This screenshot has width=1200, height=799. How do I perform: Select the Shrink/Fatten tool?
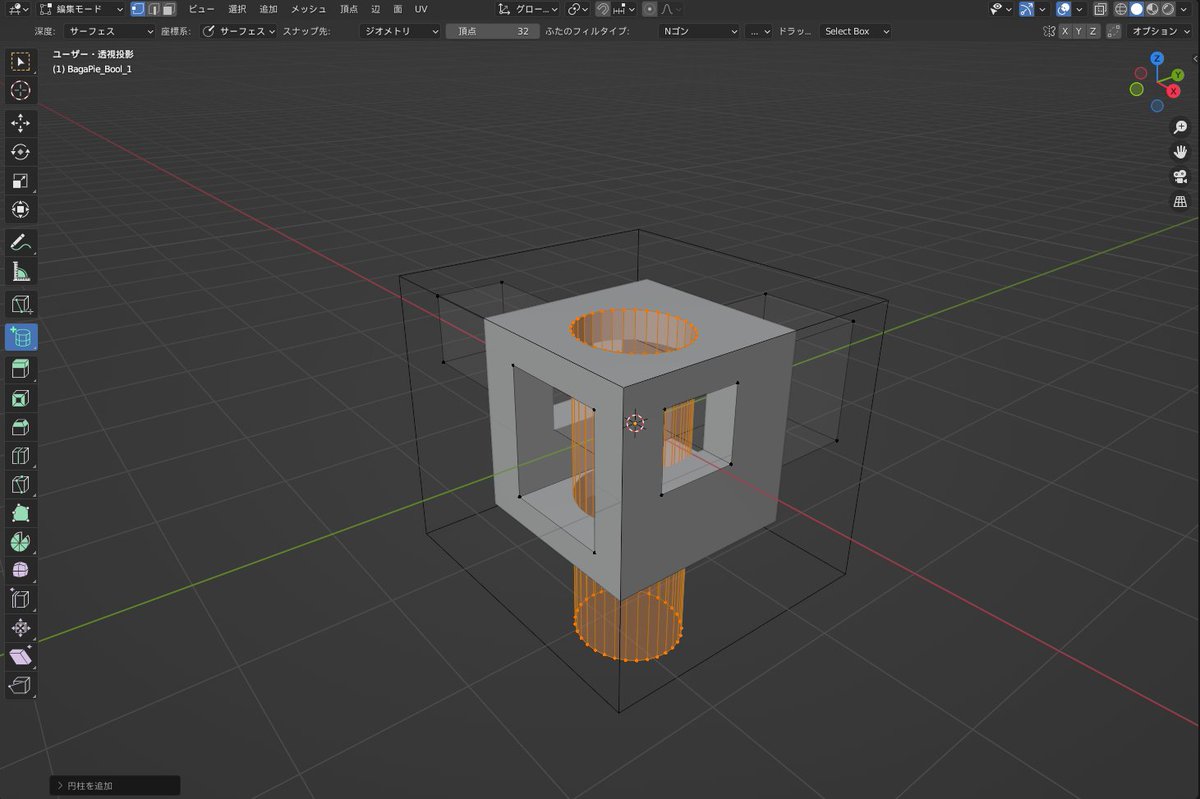20,629
